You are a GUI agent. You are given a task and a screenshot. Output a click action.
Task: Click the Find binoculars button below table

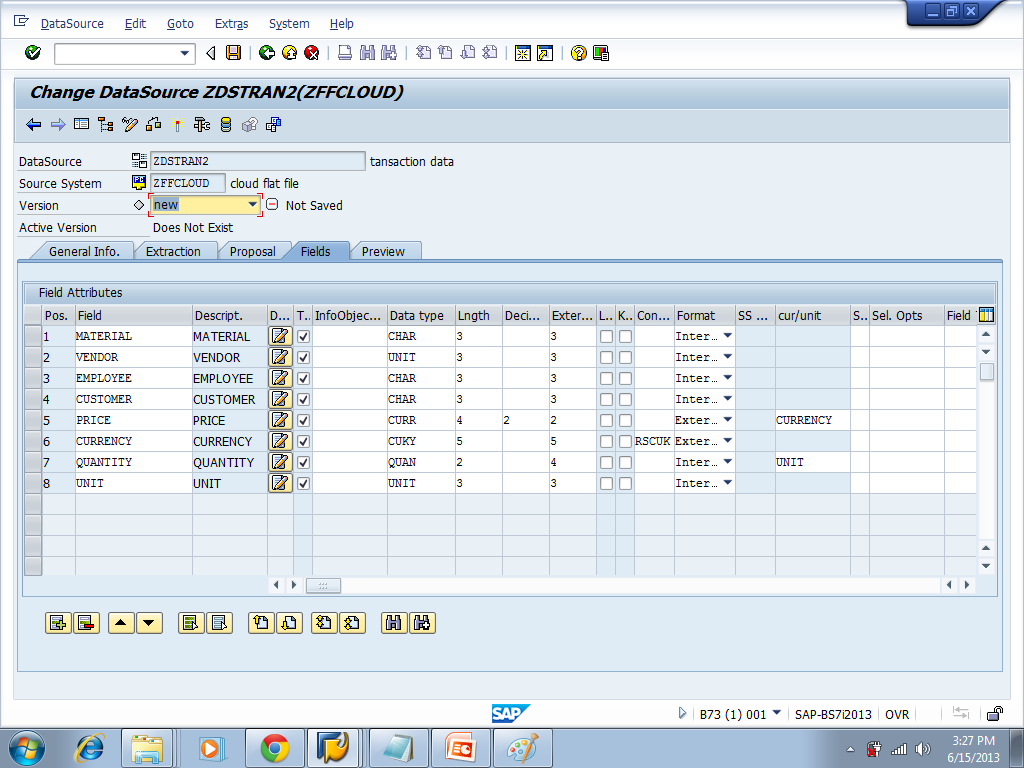(394, 623)
